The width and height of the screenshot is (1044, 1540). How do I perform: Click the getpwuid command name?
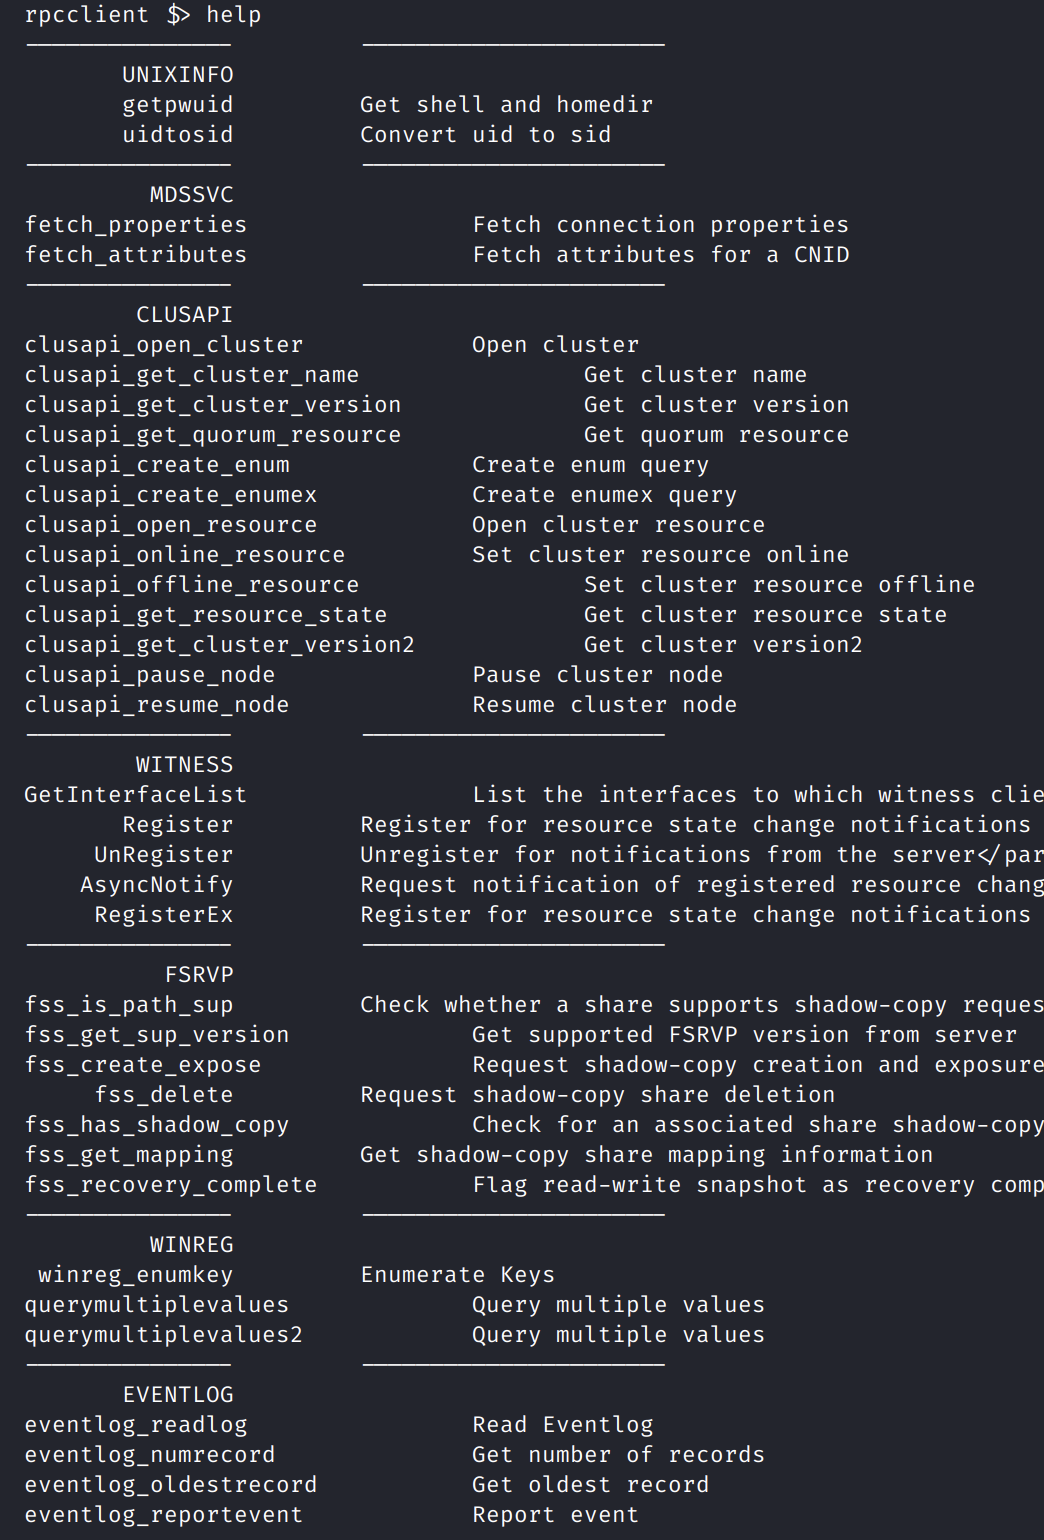point(177,105)
